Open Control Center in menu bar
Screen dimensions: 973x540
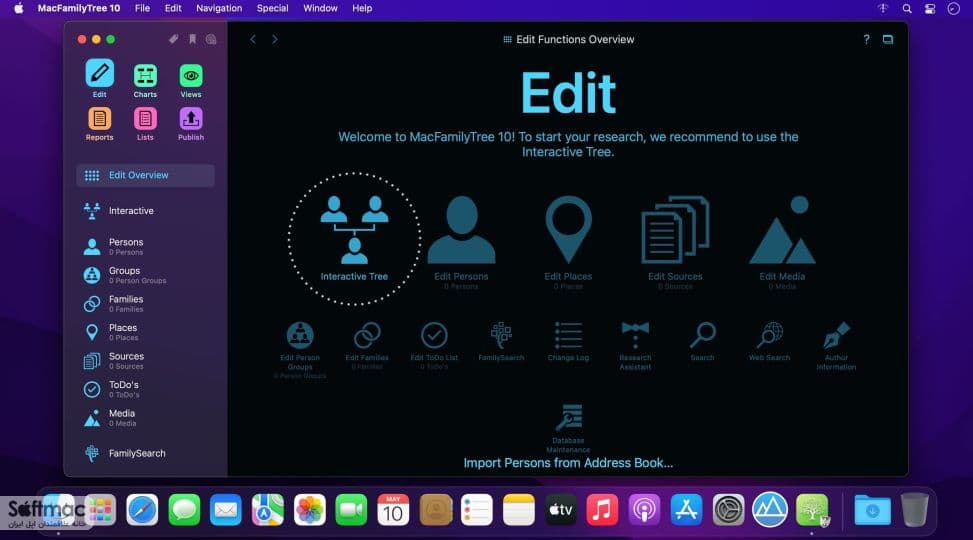point(930,9)
